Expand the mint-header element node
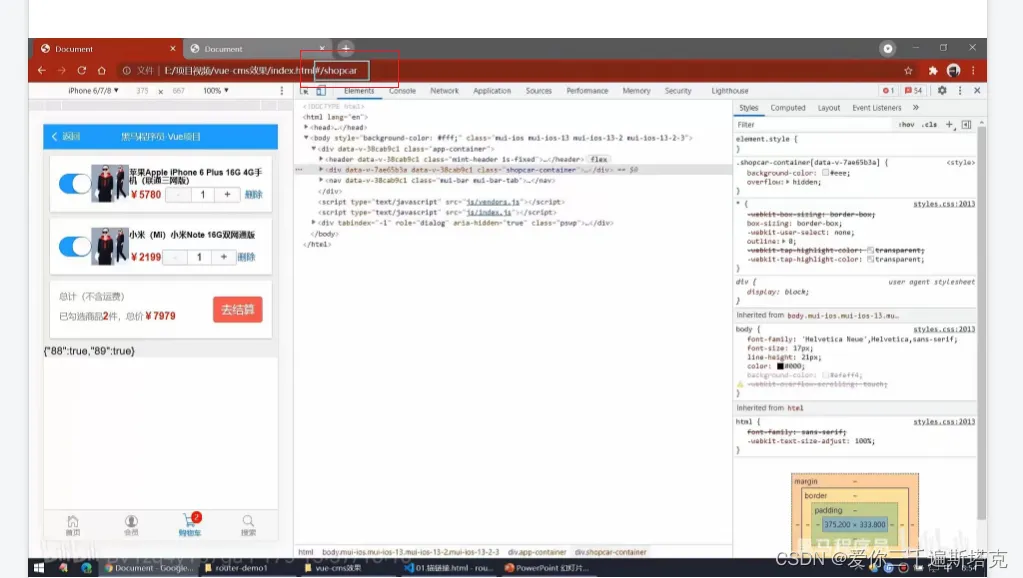 click(x=321, y=159)
